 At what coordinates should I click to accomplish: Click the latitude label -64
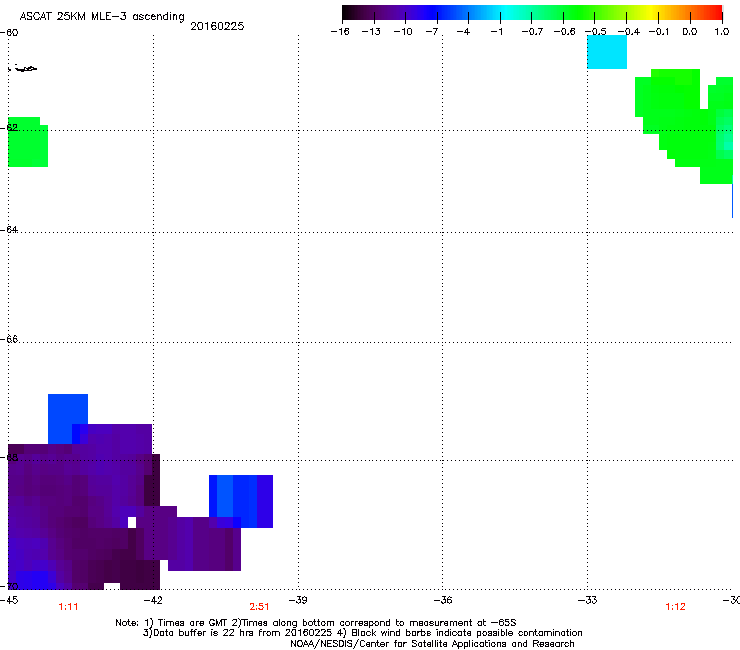9,229
